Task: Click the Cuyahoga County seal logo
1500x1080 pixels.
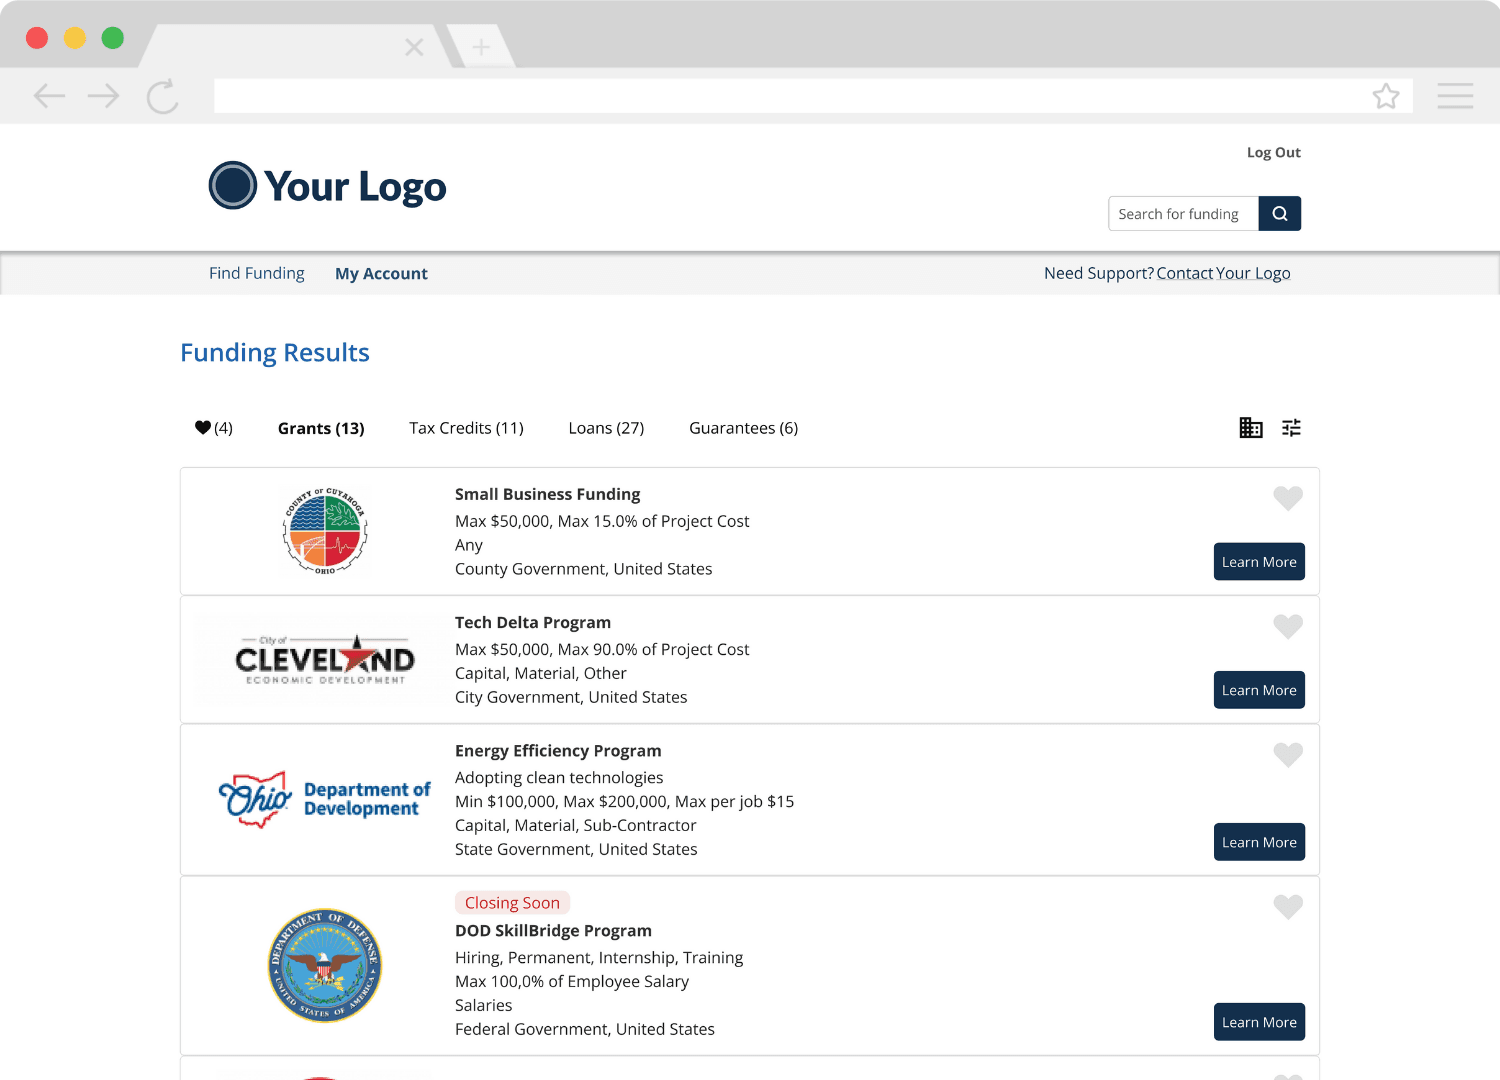Action: [x=324, y=531]
